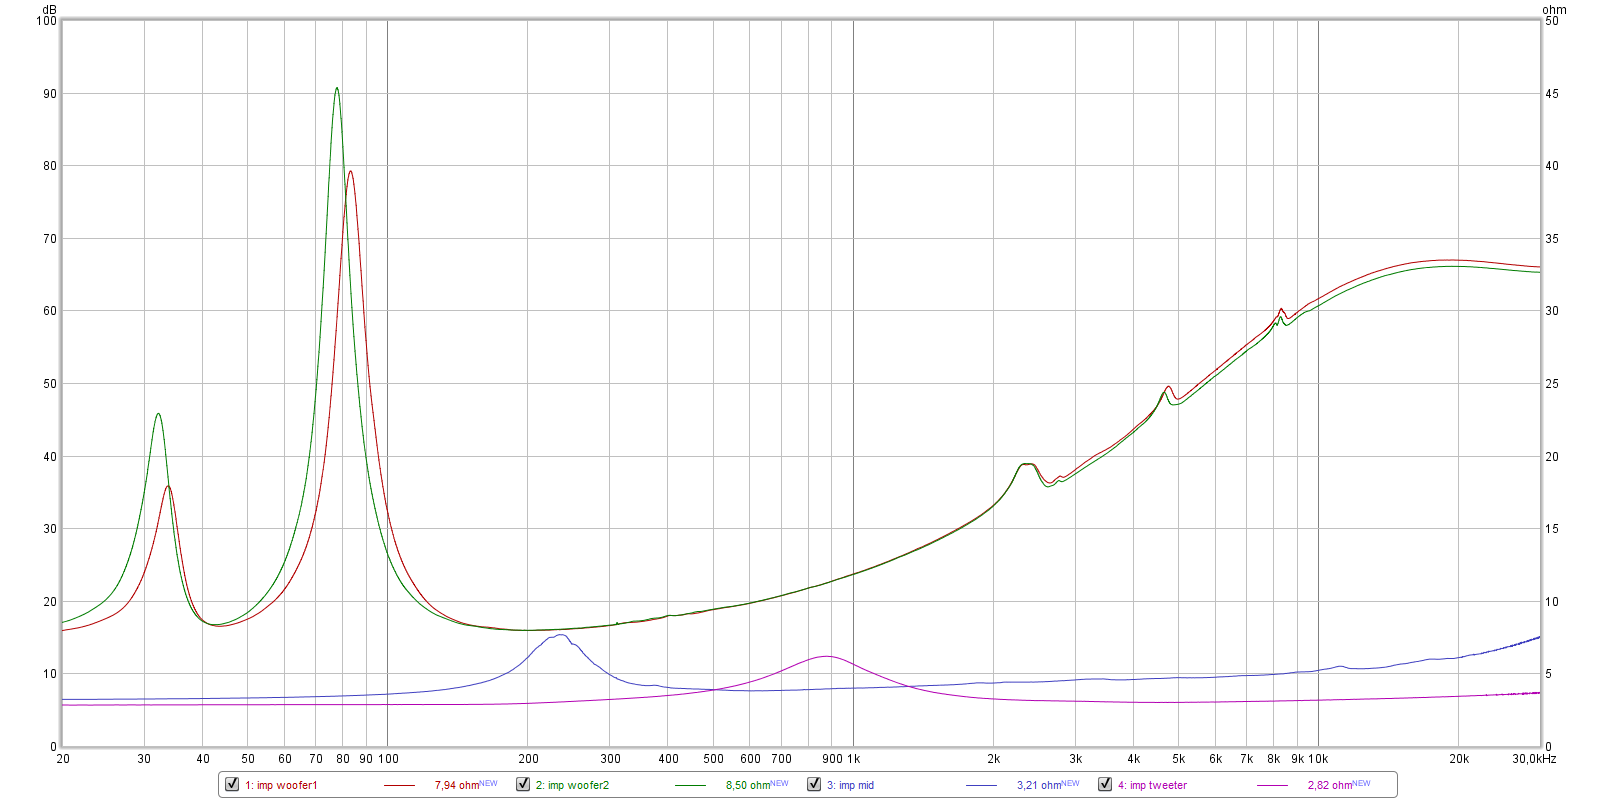Disable the imp tweeter trace checkbox

click(x=1105, y=784)
